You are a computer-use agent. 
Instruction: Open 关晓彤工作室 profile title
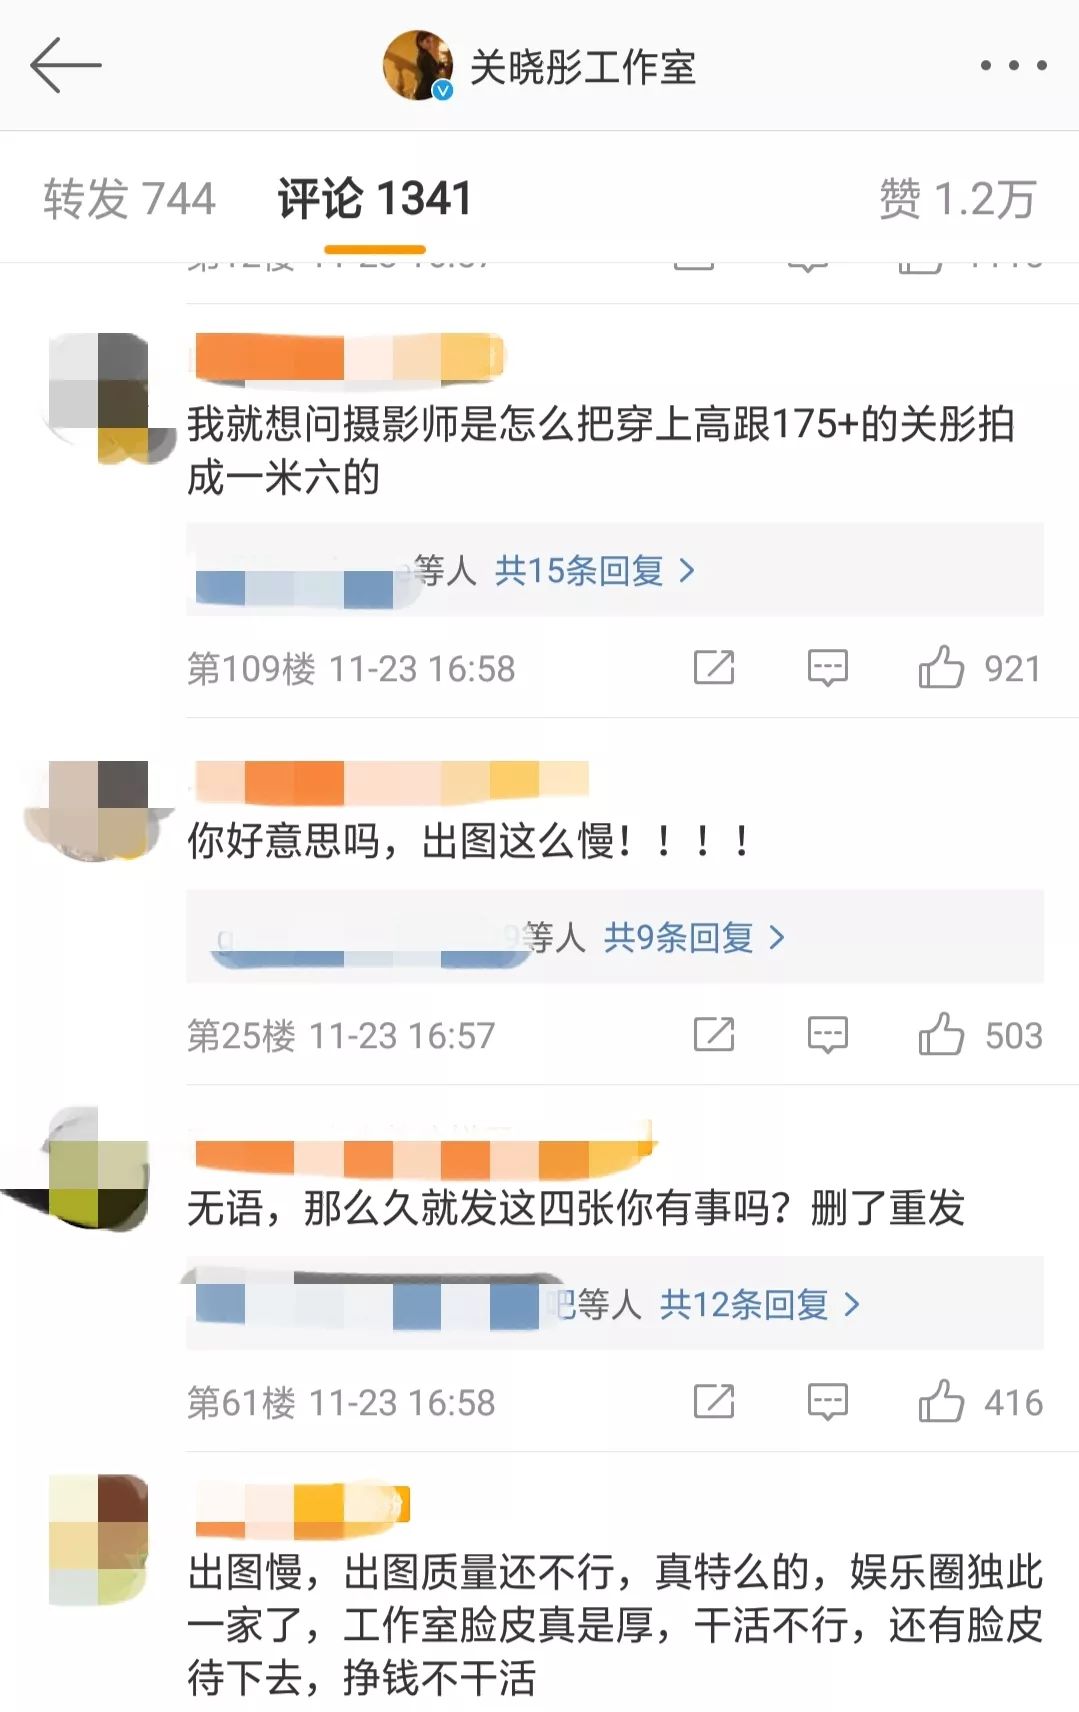tap(582, 67)
